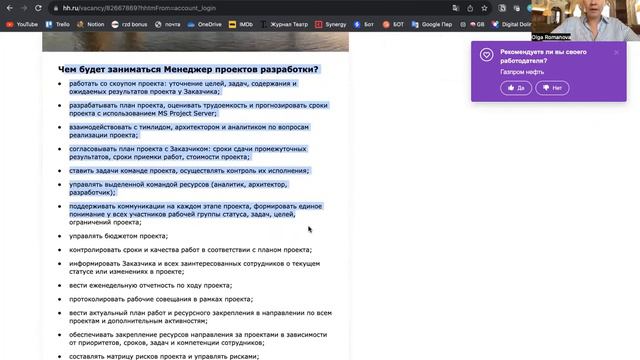The height and width of the screenshot is (360, 640).
Task: Click bullet 'согласовывать план проекта с Заказчиком'
Action: pyautogui.click(x=188, y=153)
